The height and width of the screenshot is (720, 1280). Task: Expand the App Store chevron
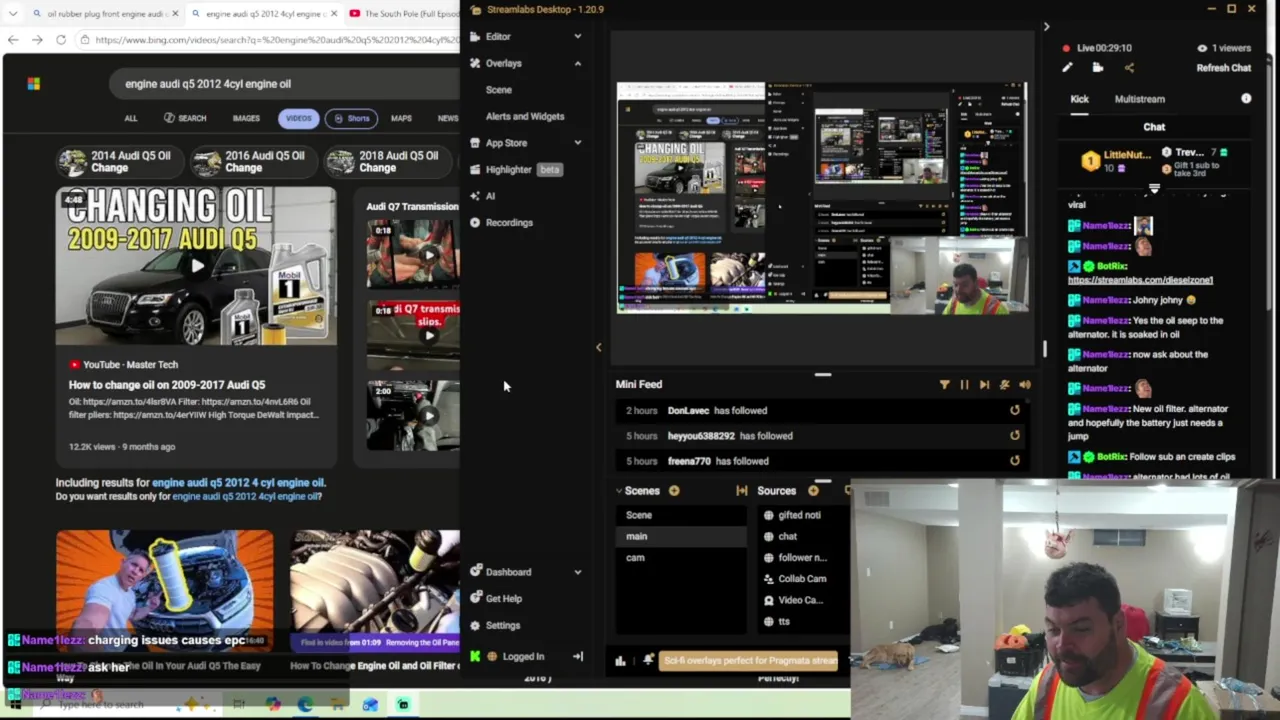click(577, 143)
